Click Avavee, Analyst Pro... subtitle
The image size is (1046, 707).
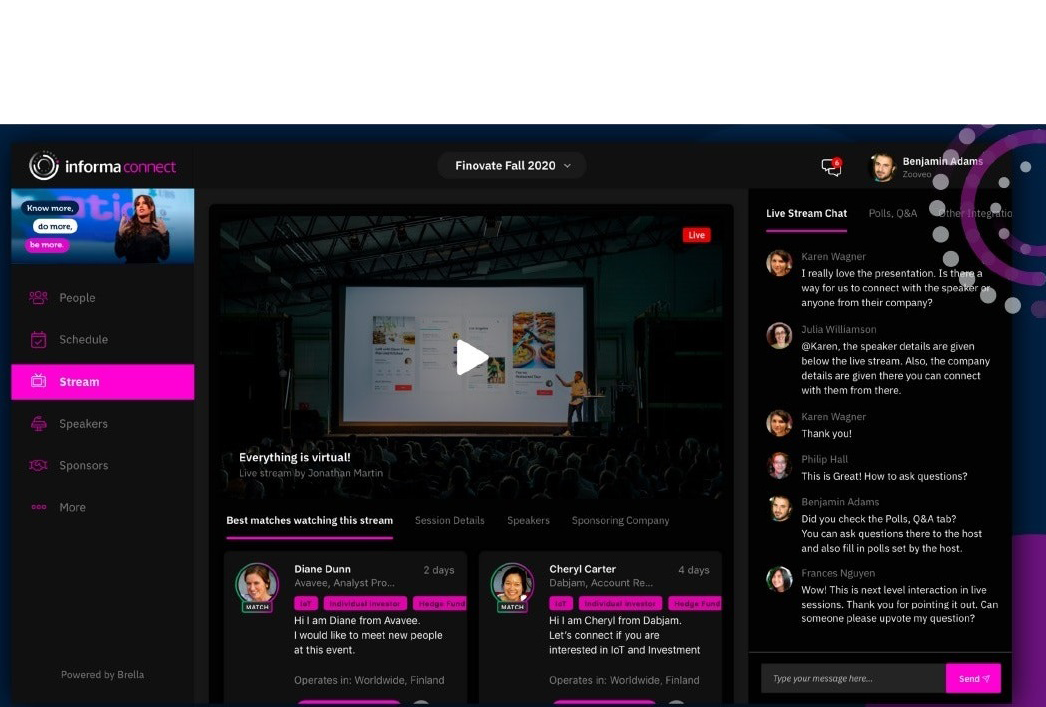[x=344, y=583]
